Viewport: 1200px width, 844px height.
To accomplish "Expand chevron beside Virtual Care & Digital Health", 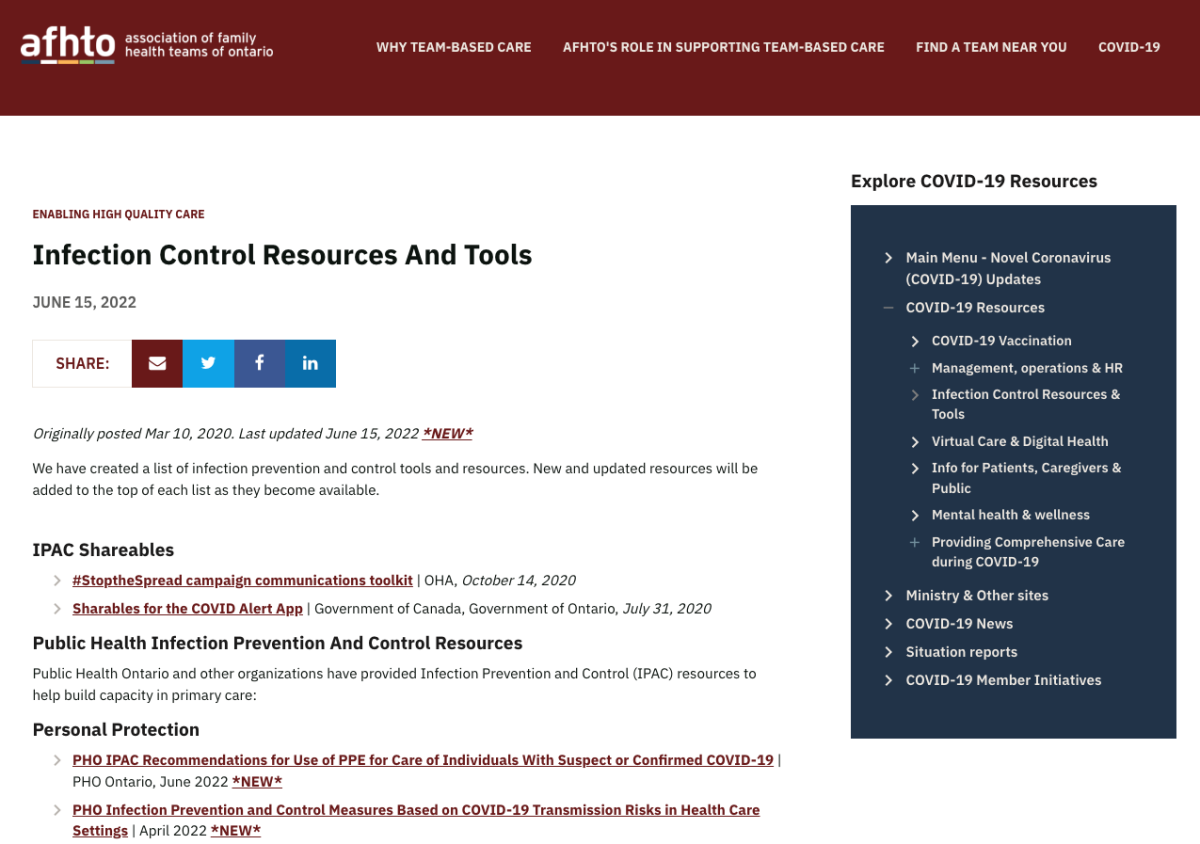I will click(x=914, y=442).
